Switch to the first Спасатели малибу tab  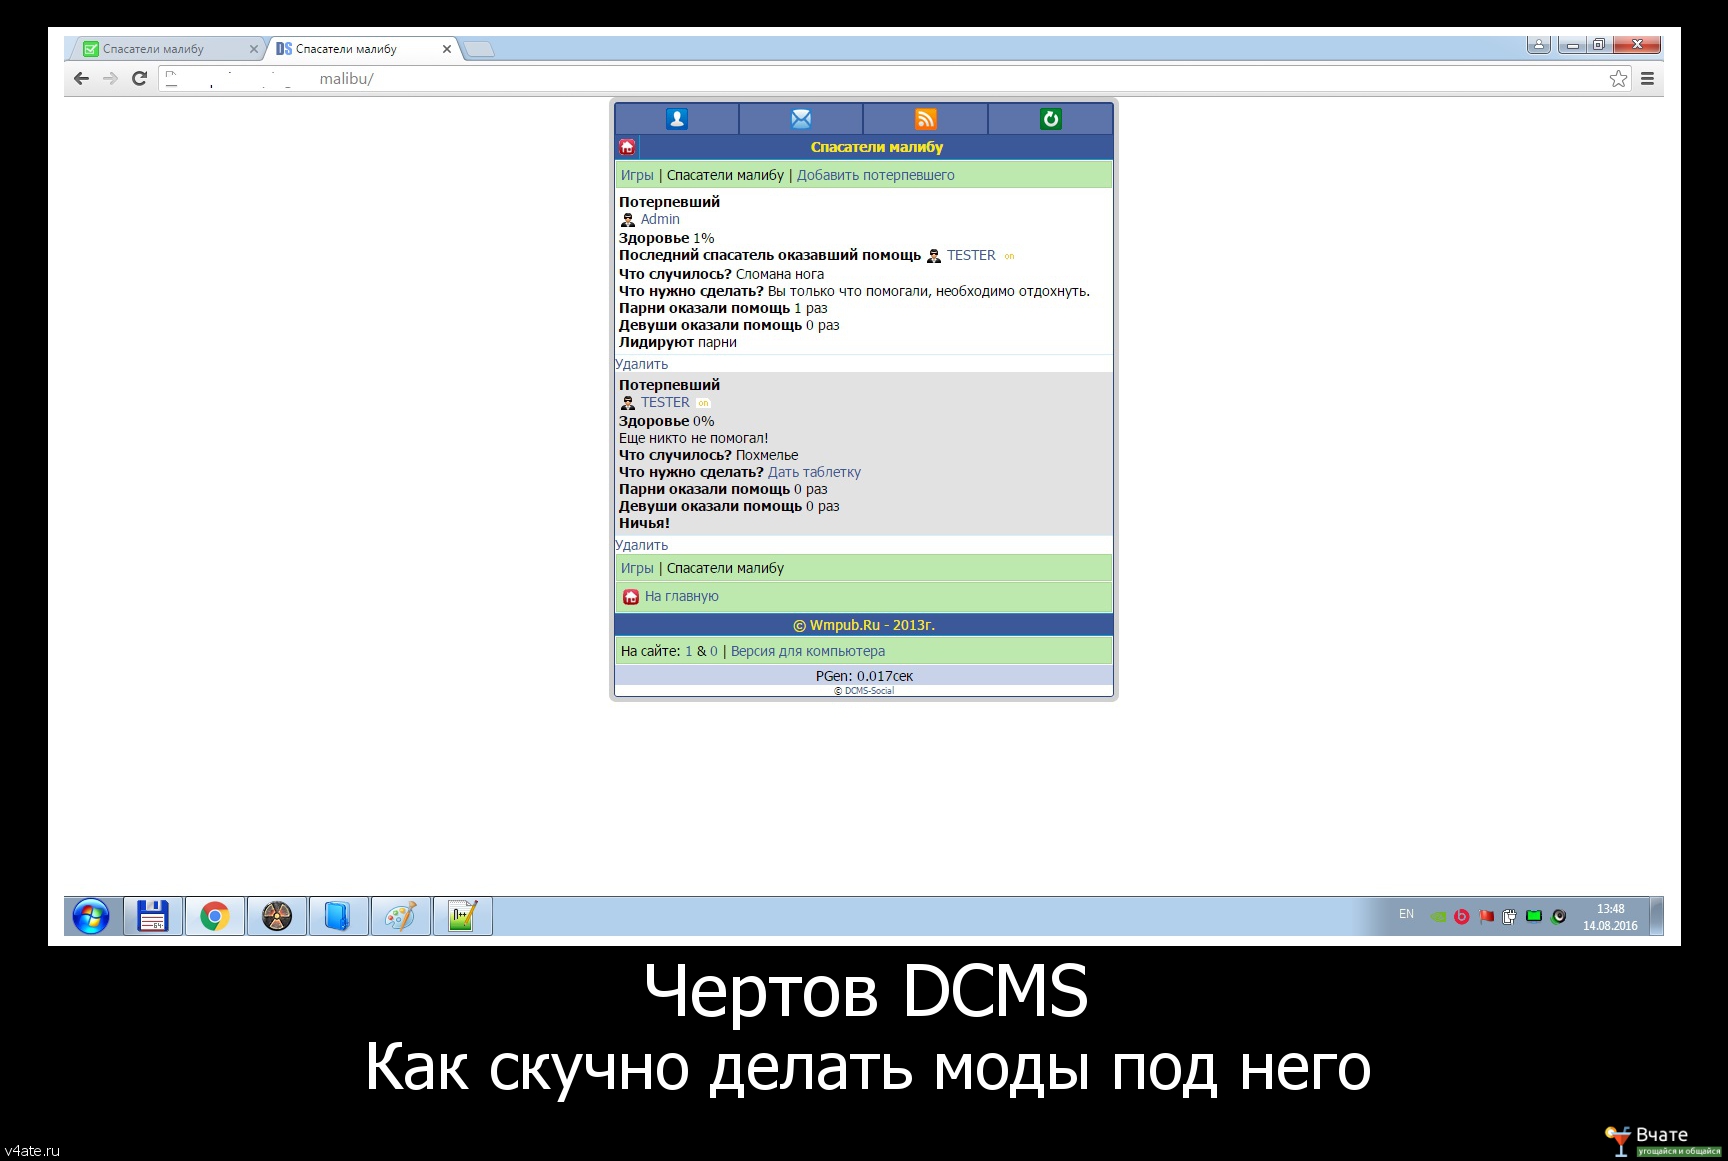pos(160,49)
